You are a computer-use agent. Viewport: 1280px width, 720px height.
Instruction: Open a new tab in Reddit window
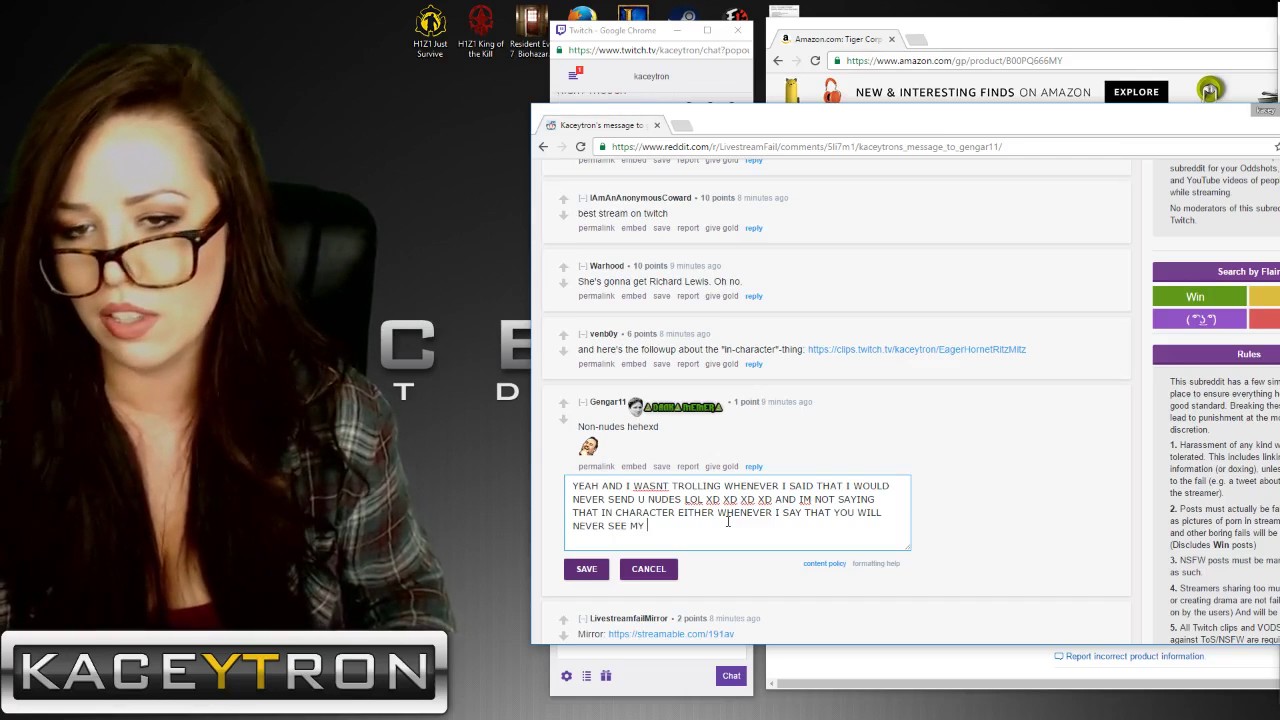click(x=681, y=125)
